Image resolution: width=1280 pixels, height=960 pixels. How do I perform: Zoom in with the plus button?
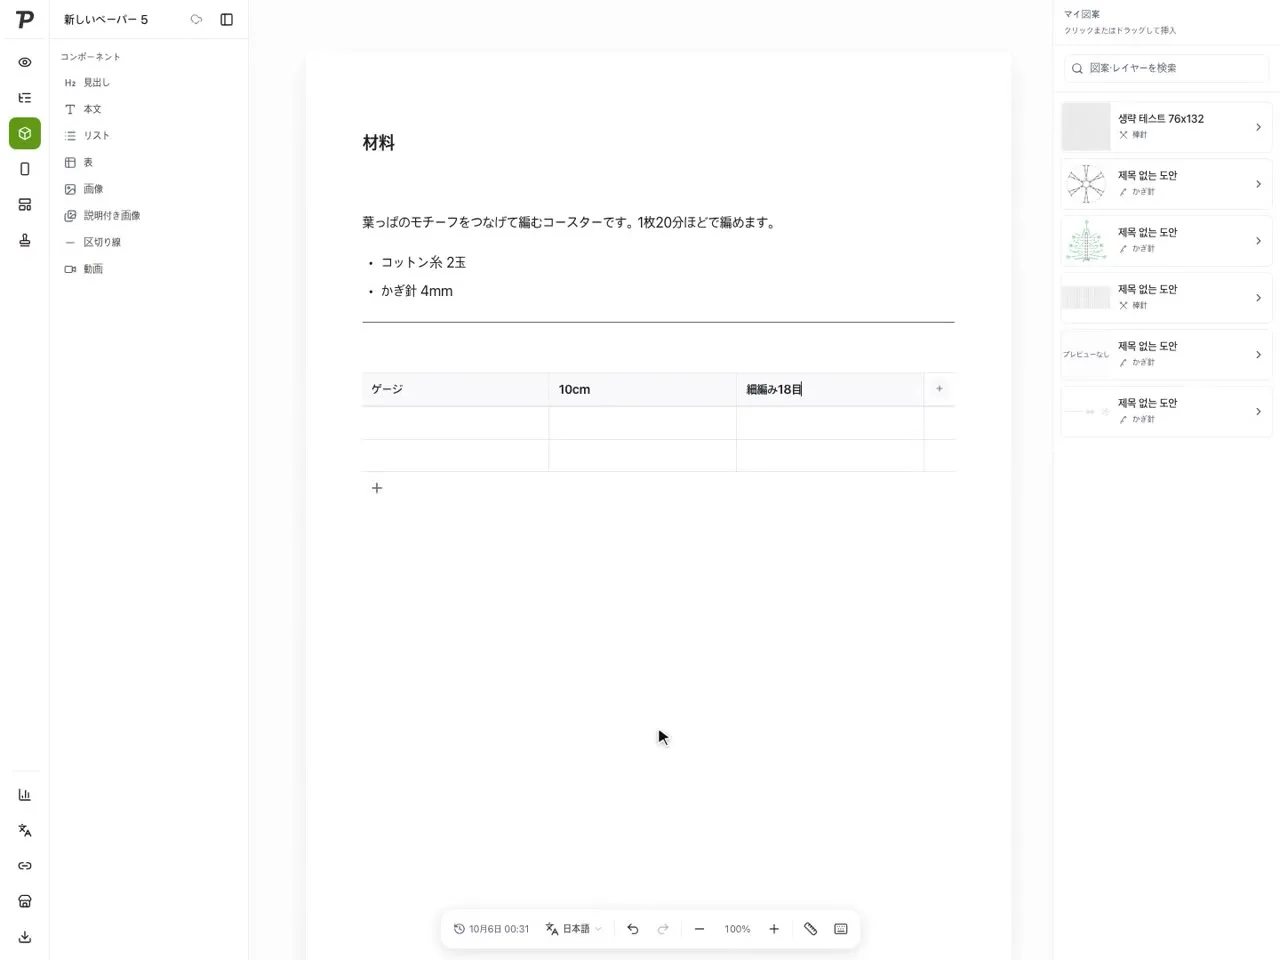coord(774,929)
